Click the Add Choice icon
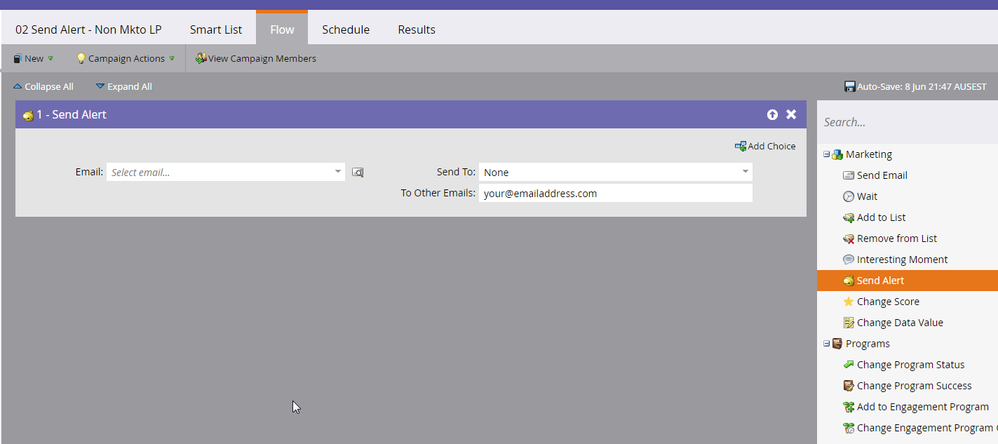 click(x=740, y=146)
